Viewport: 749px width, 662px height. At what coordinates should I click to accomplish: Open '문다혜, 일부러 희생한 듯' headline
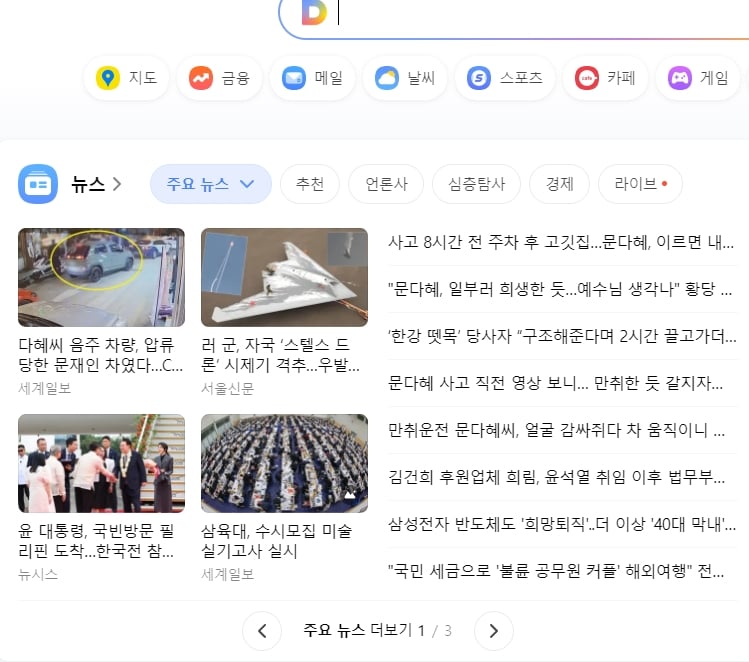point(560,289)
